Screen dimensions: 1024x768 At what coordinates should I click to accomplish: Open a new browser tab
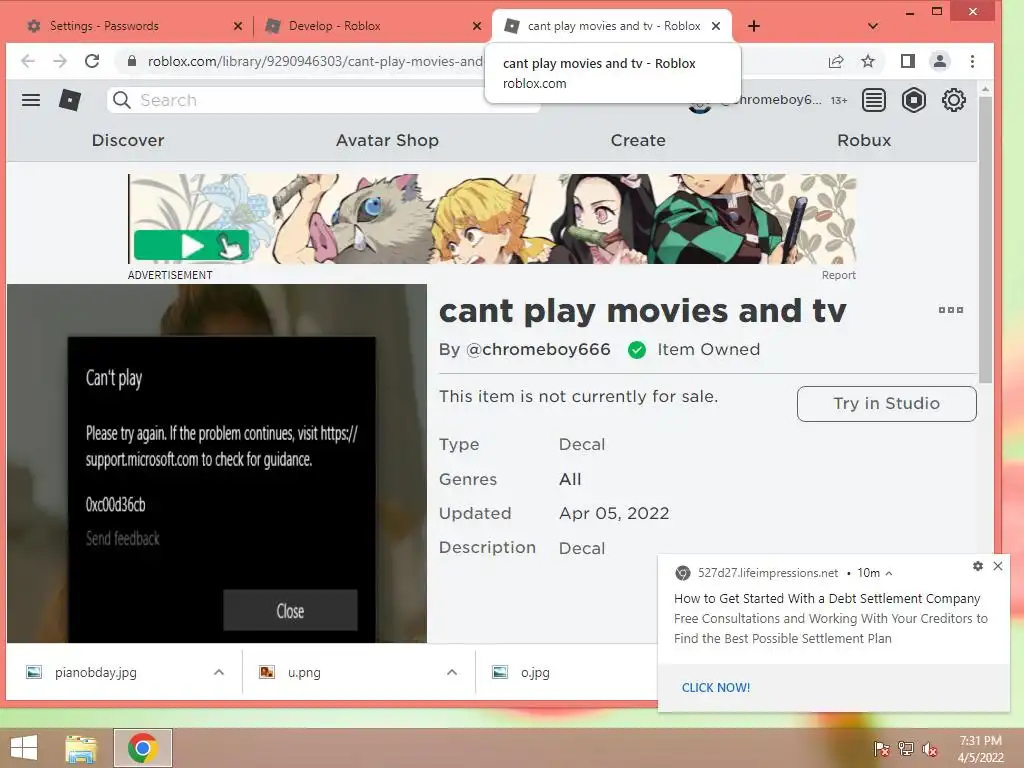(754, 26)
